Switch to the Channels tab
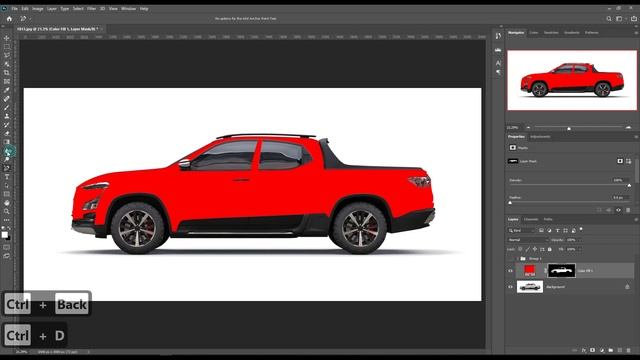The height and width of the screenshot is (360, 640). click(x=531, y=220)
